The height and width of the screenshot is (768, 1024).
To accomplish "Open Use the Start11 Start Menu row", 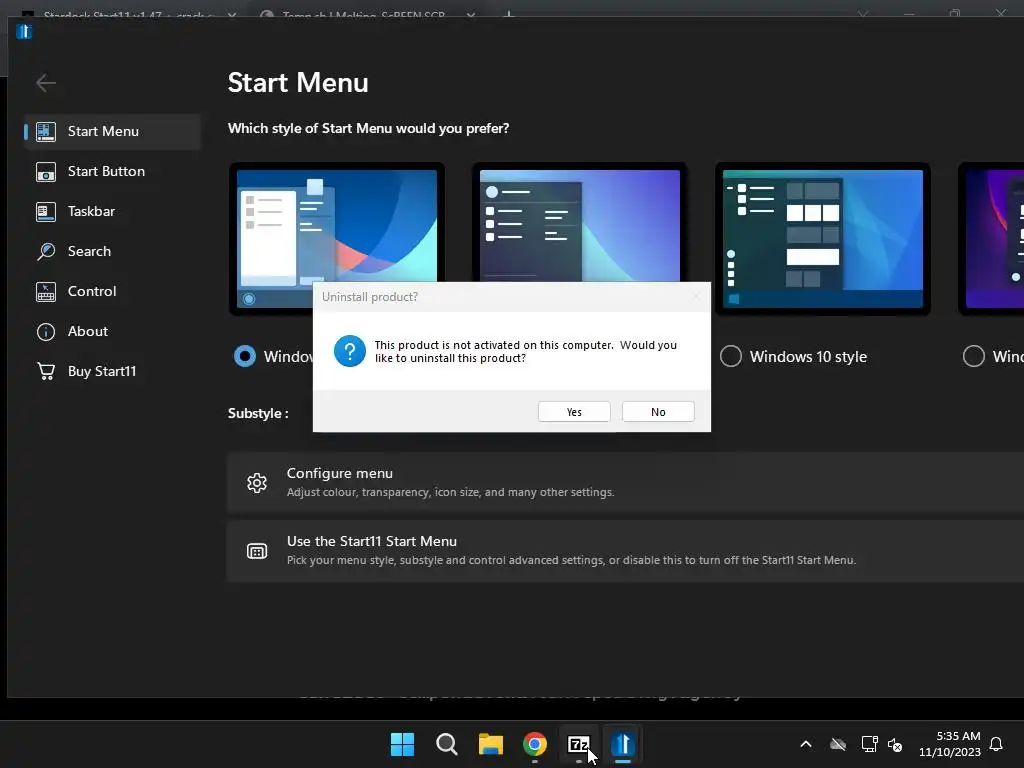I will click(x=625, y=551).
